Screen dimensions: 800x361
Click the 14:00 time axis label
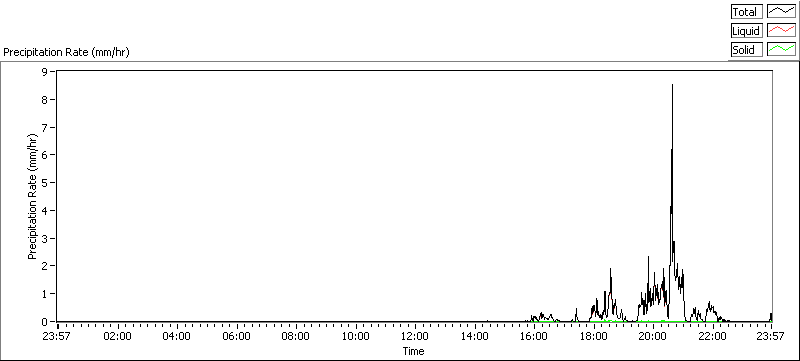pyautogui.click(x=474, y=337)
